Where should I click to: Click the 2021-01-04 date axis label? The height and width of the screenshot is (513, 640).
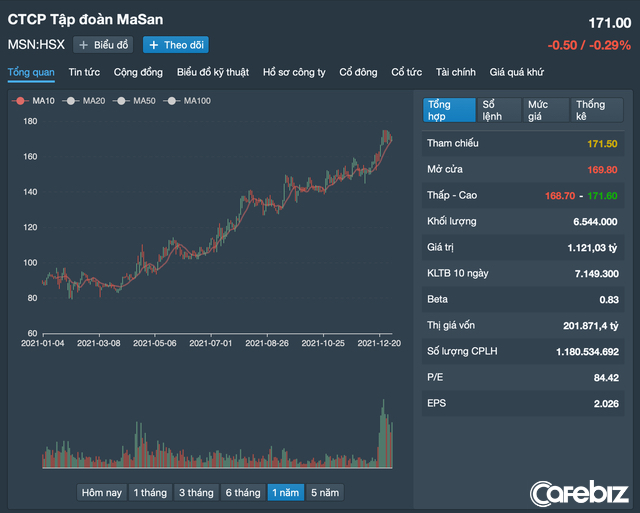pos(42,343)
